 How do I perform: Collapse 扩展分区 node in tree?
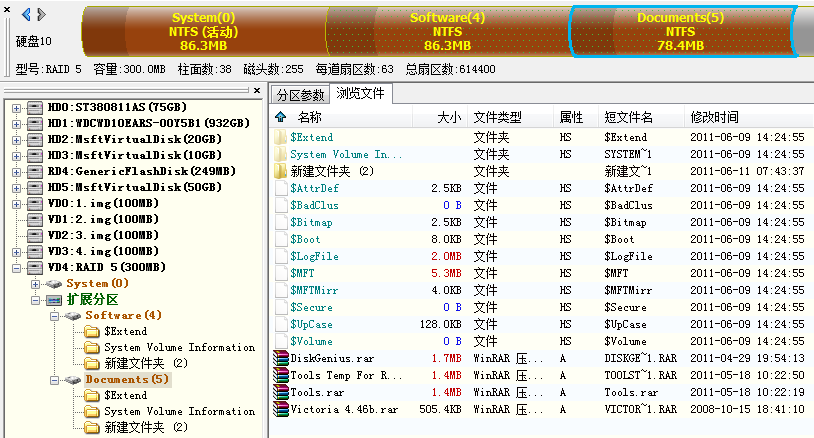pyautogui.click(x=35, y=300)
